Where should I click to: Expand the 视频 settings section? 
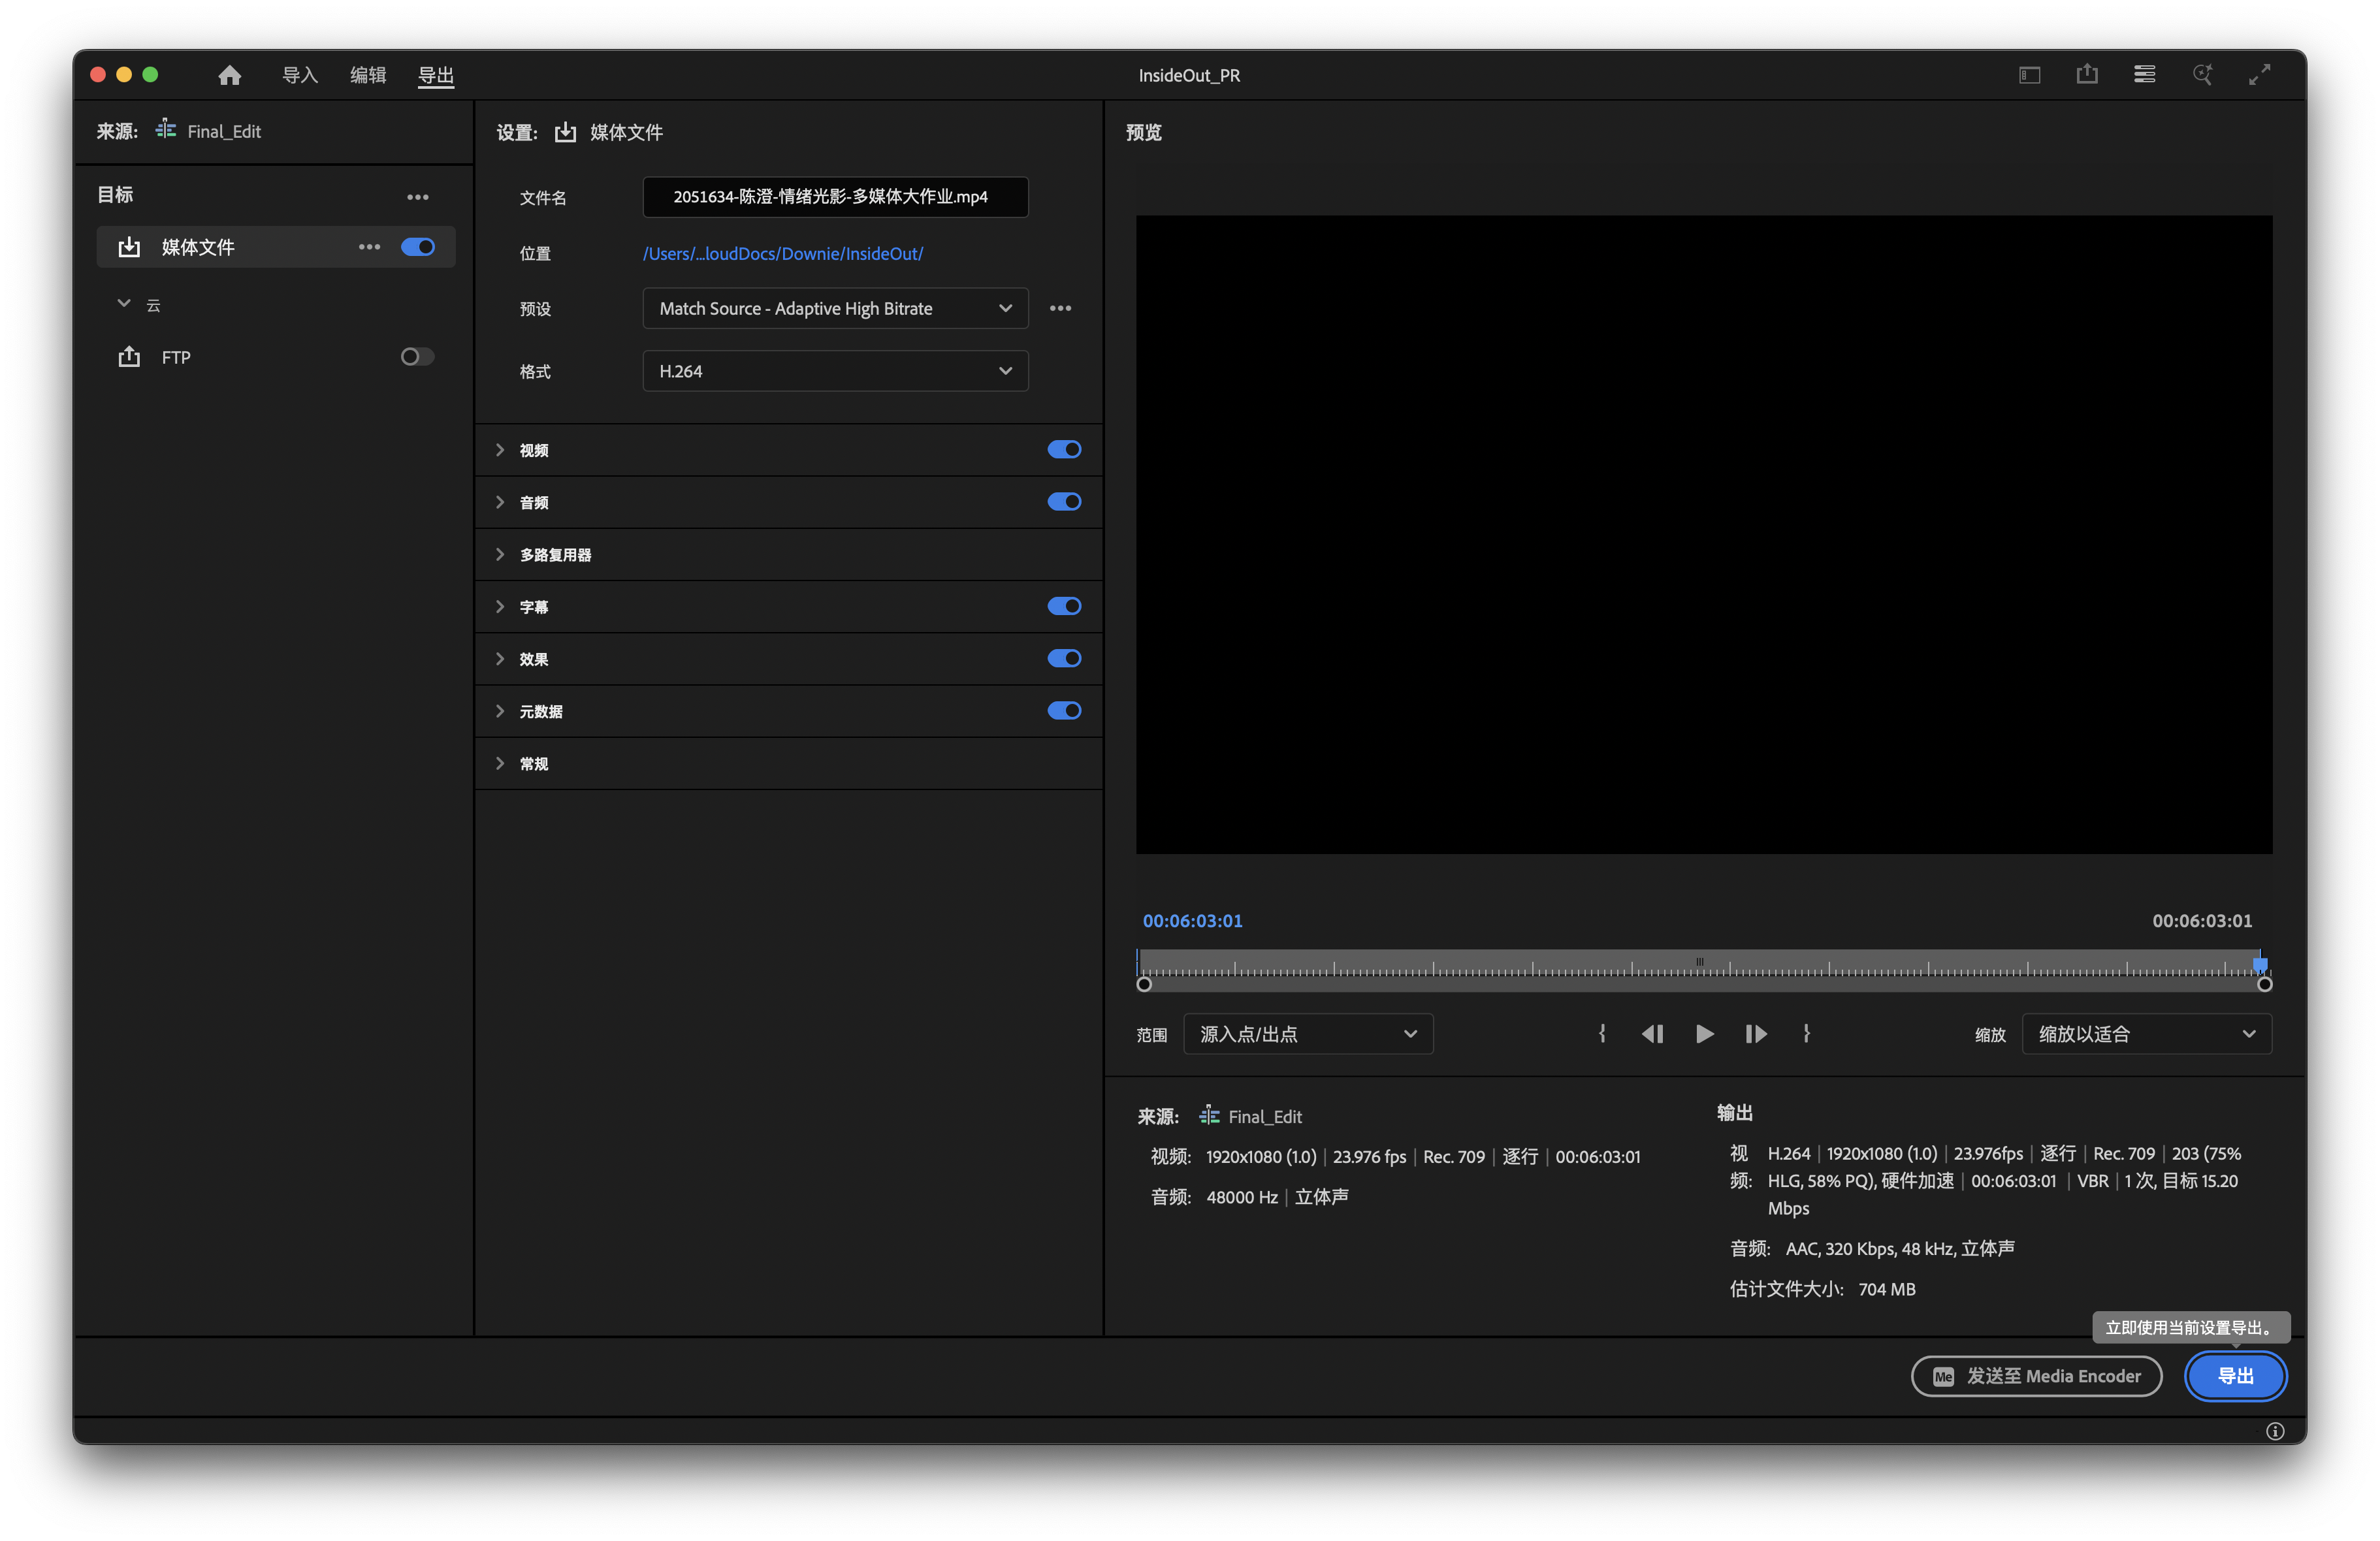(500, 450)
